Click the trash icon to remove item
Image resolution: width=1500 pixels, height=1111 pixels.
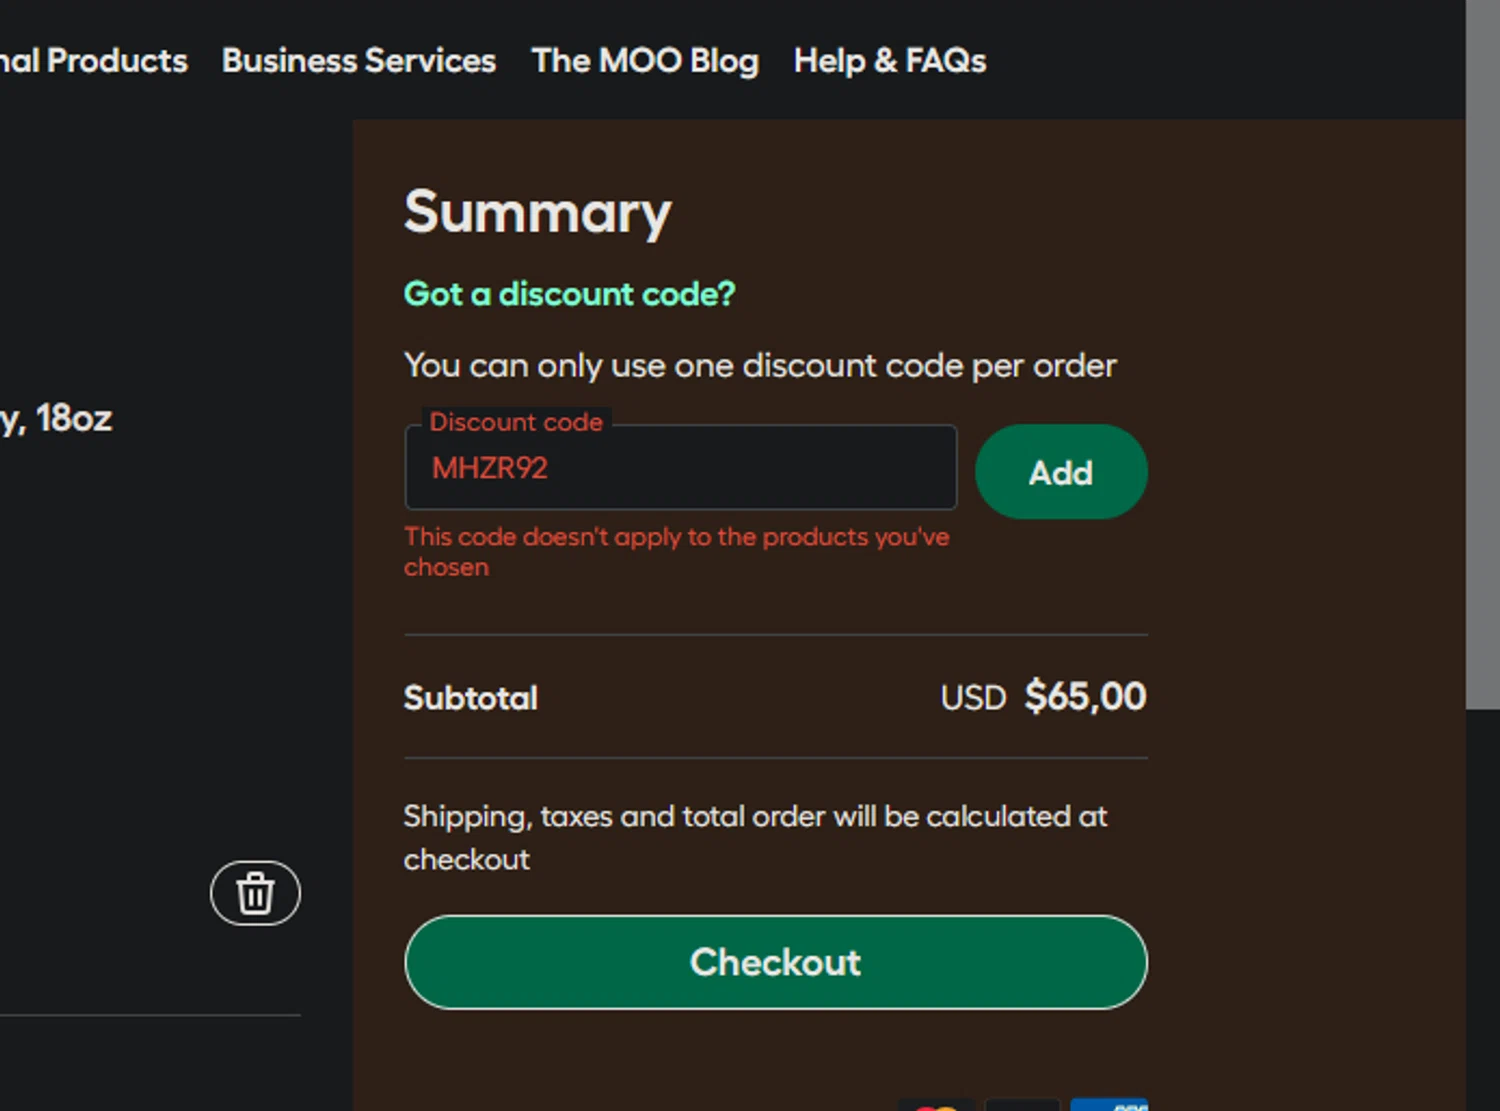pos(255,893)
